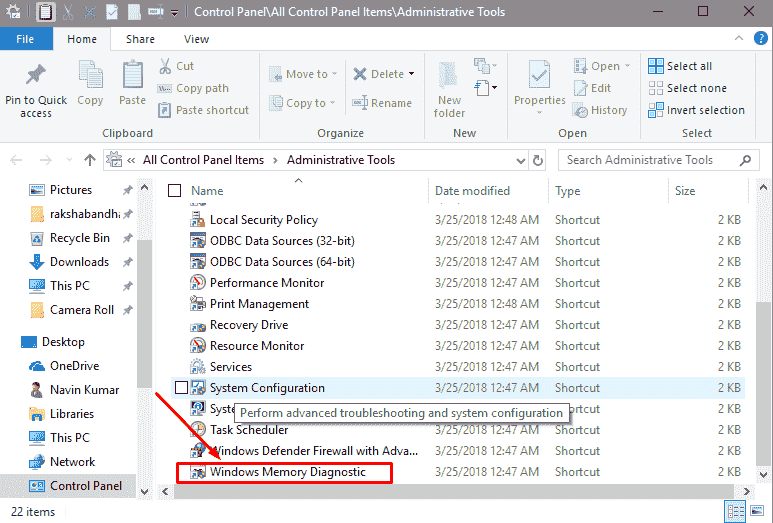
Task: Open the Recent locations dropdown arrow
Action: pyautogui.click(x=69, y=160)
